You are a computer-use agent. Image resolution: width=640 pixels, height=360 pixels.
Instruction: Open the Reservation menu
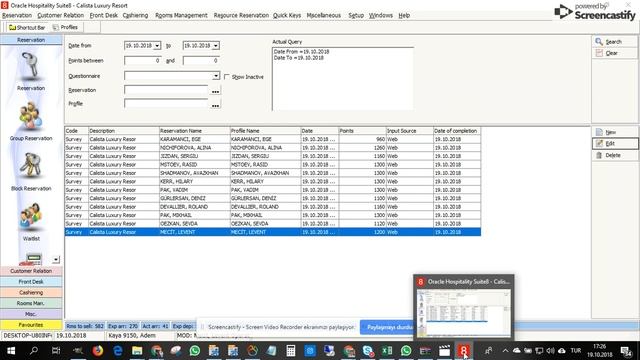click(17, 15)
